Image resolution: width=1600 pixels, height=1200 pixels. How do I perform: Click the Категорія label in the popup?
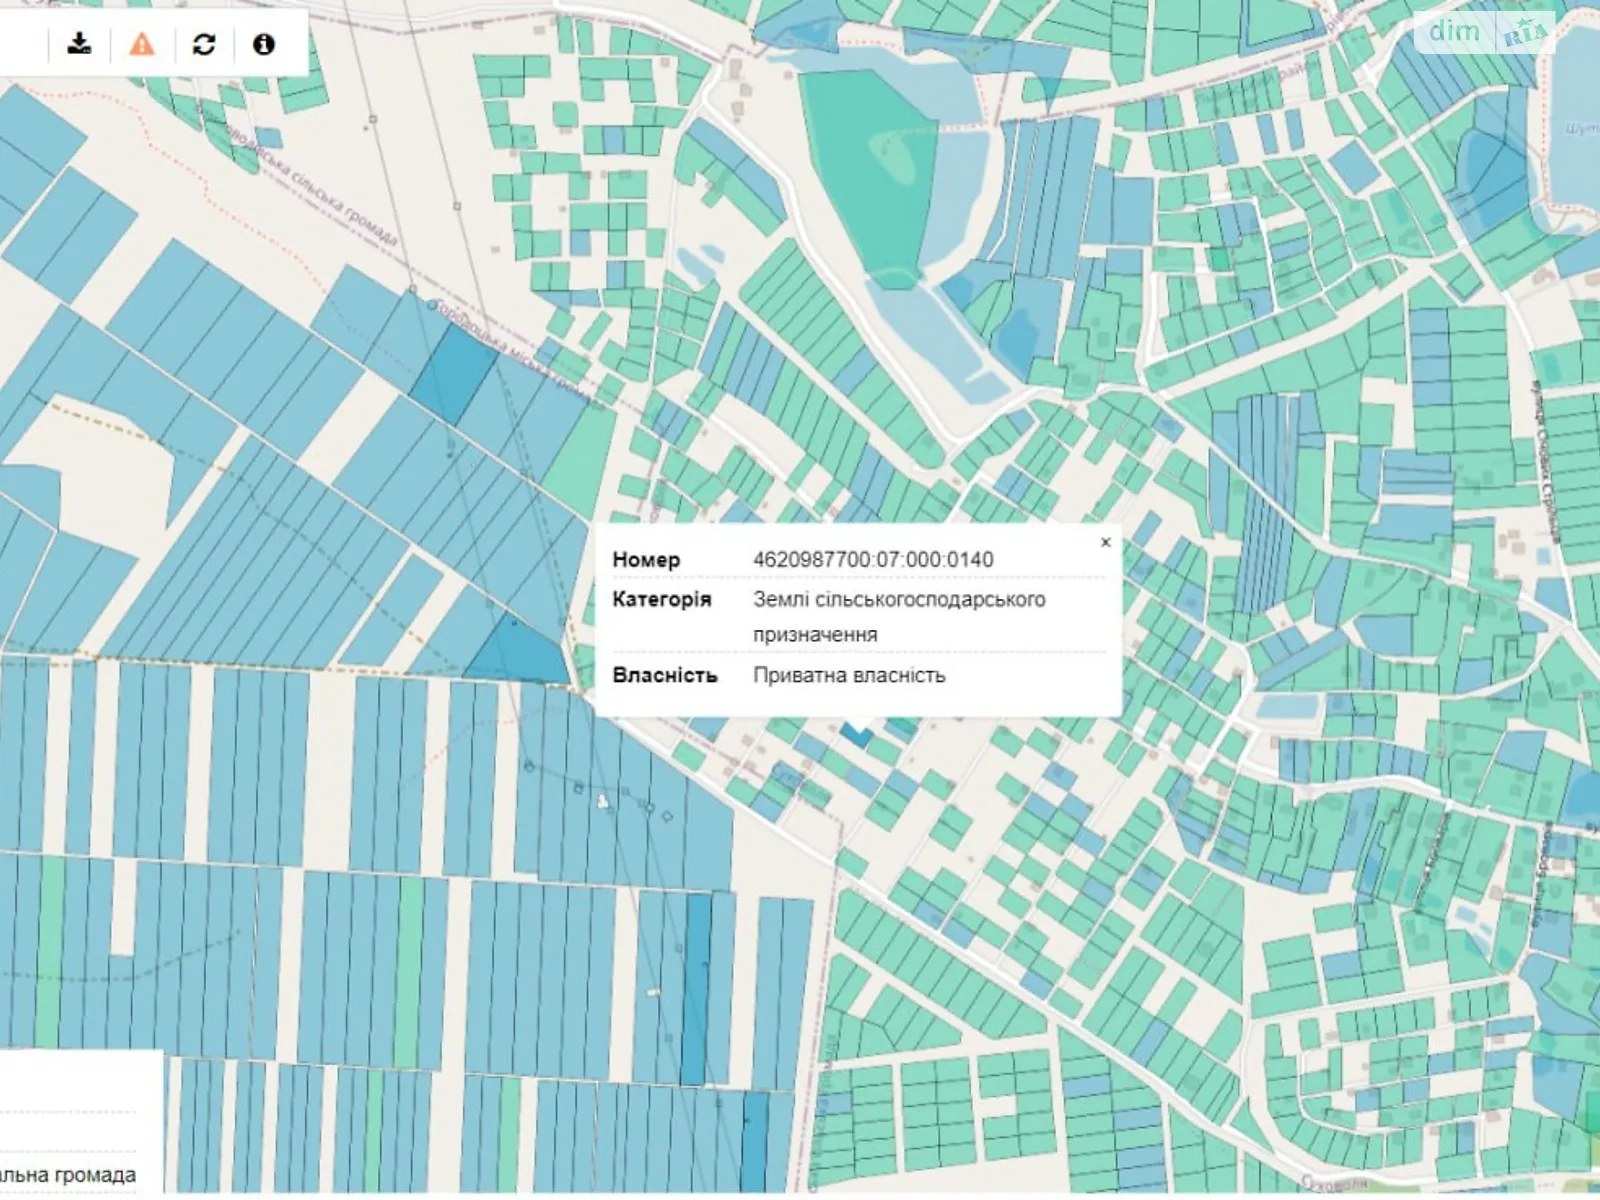click(x=661, y=599)
